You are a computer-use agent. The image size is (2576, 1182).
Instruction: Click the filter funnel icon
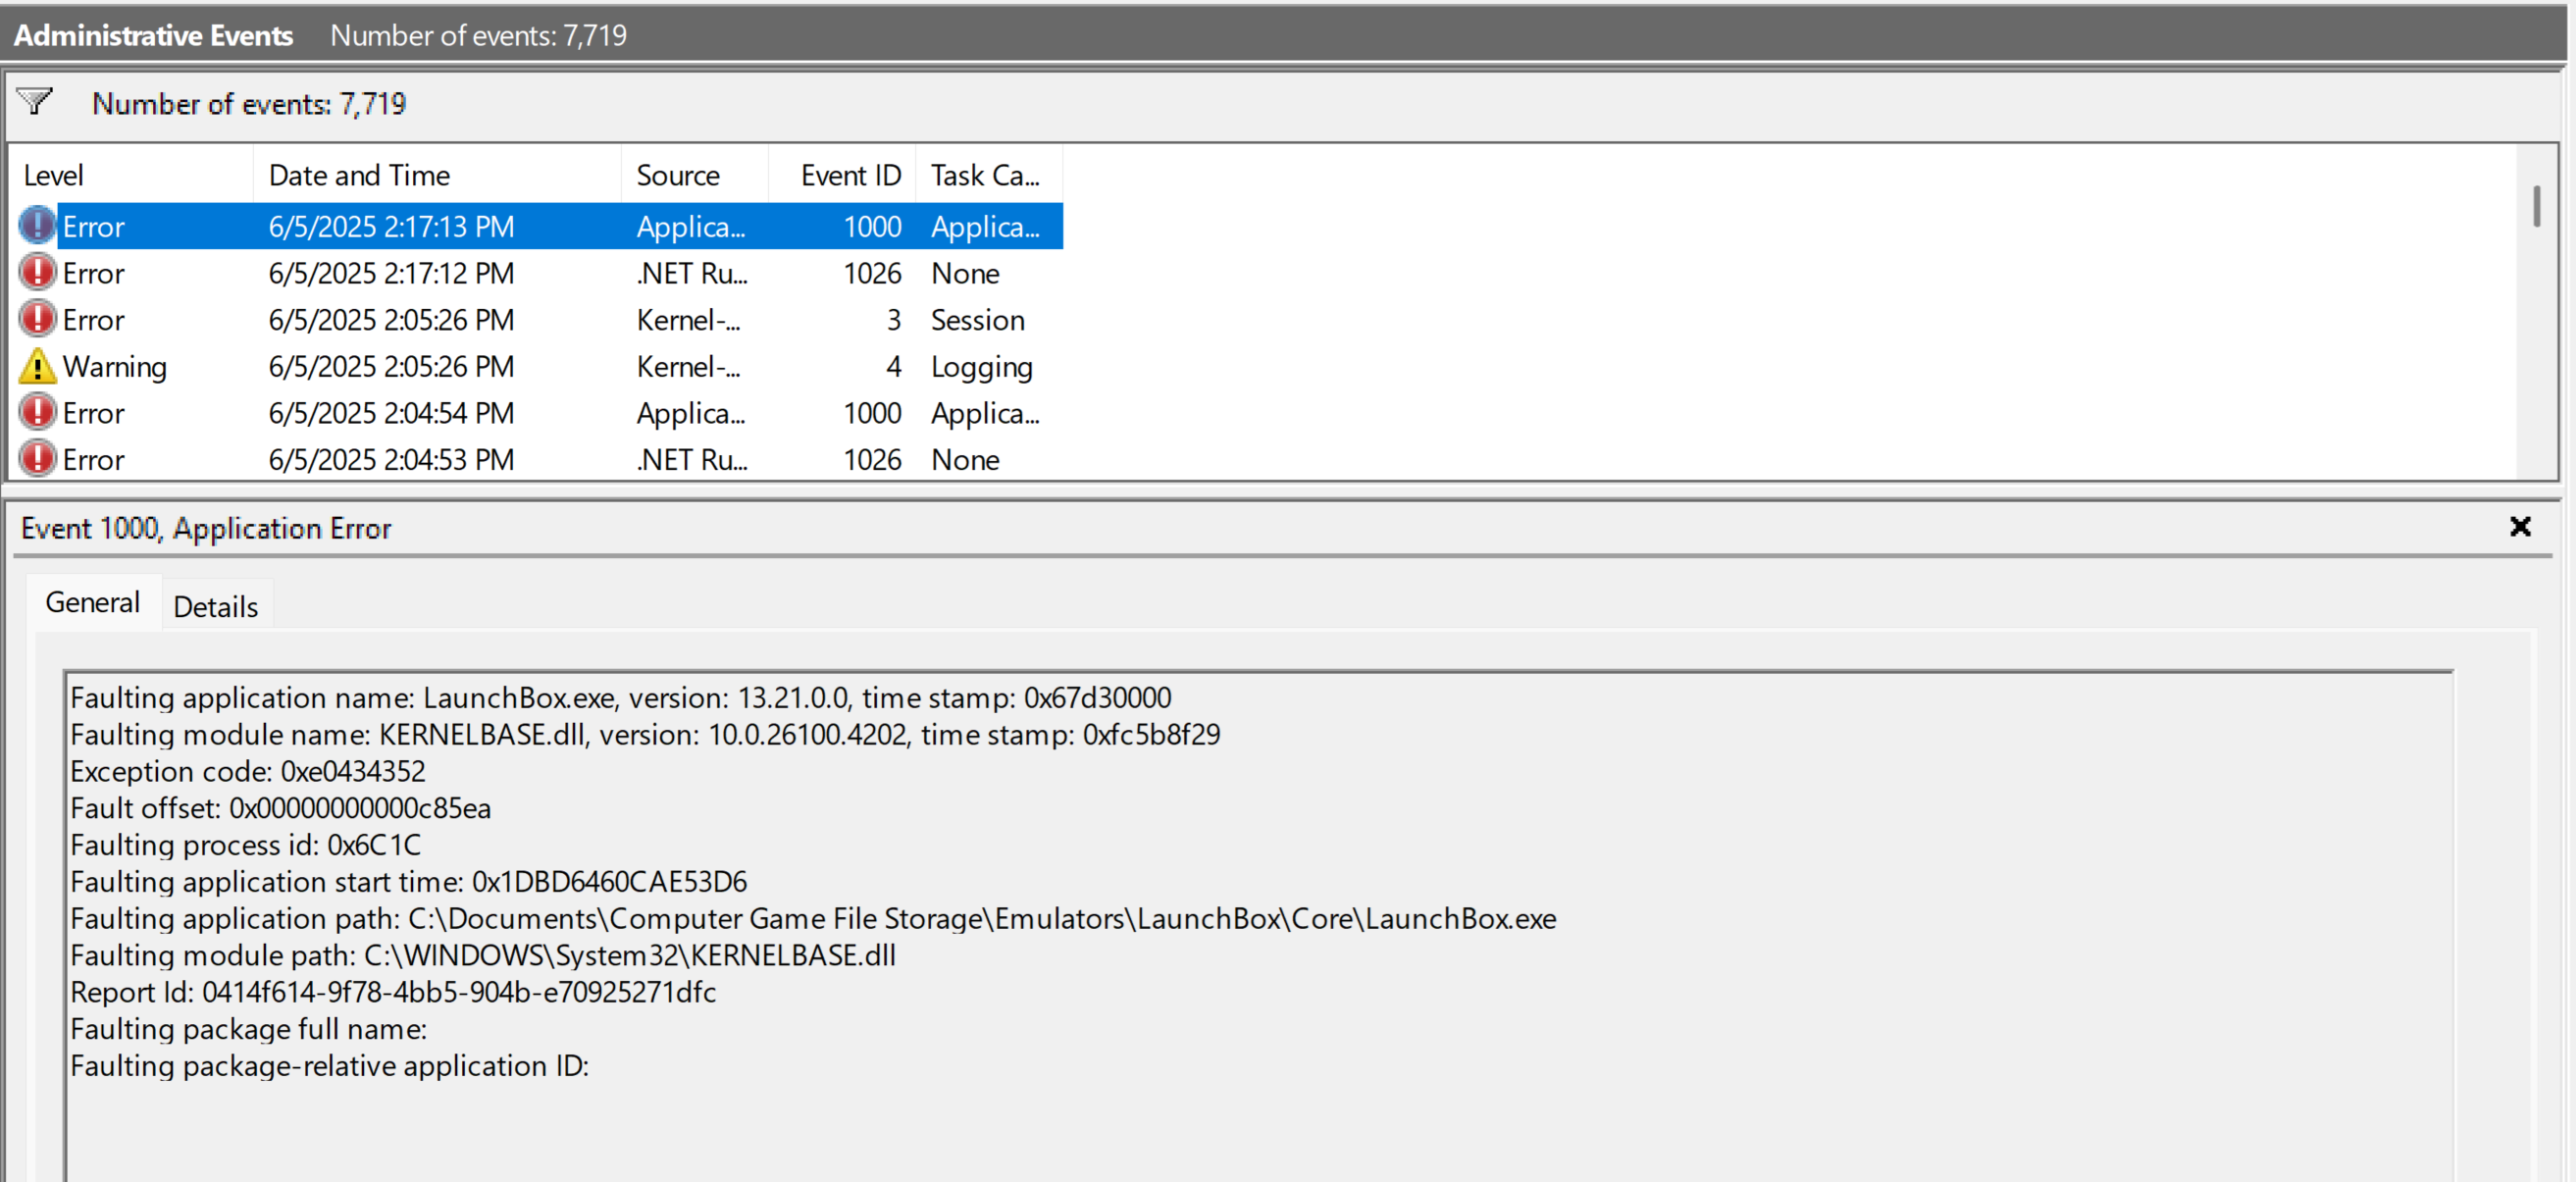pyautogui.click(x=35, y=102)
